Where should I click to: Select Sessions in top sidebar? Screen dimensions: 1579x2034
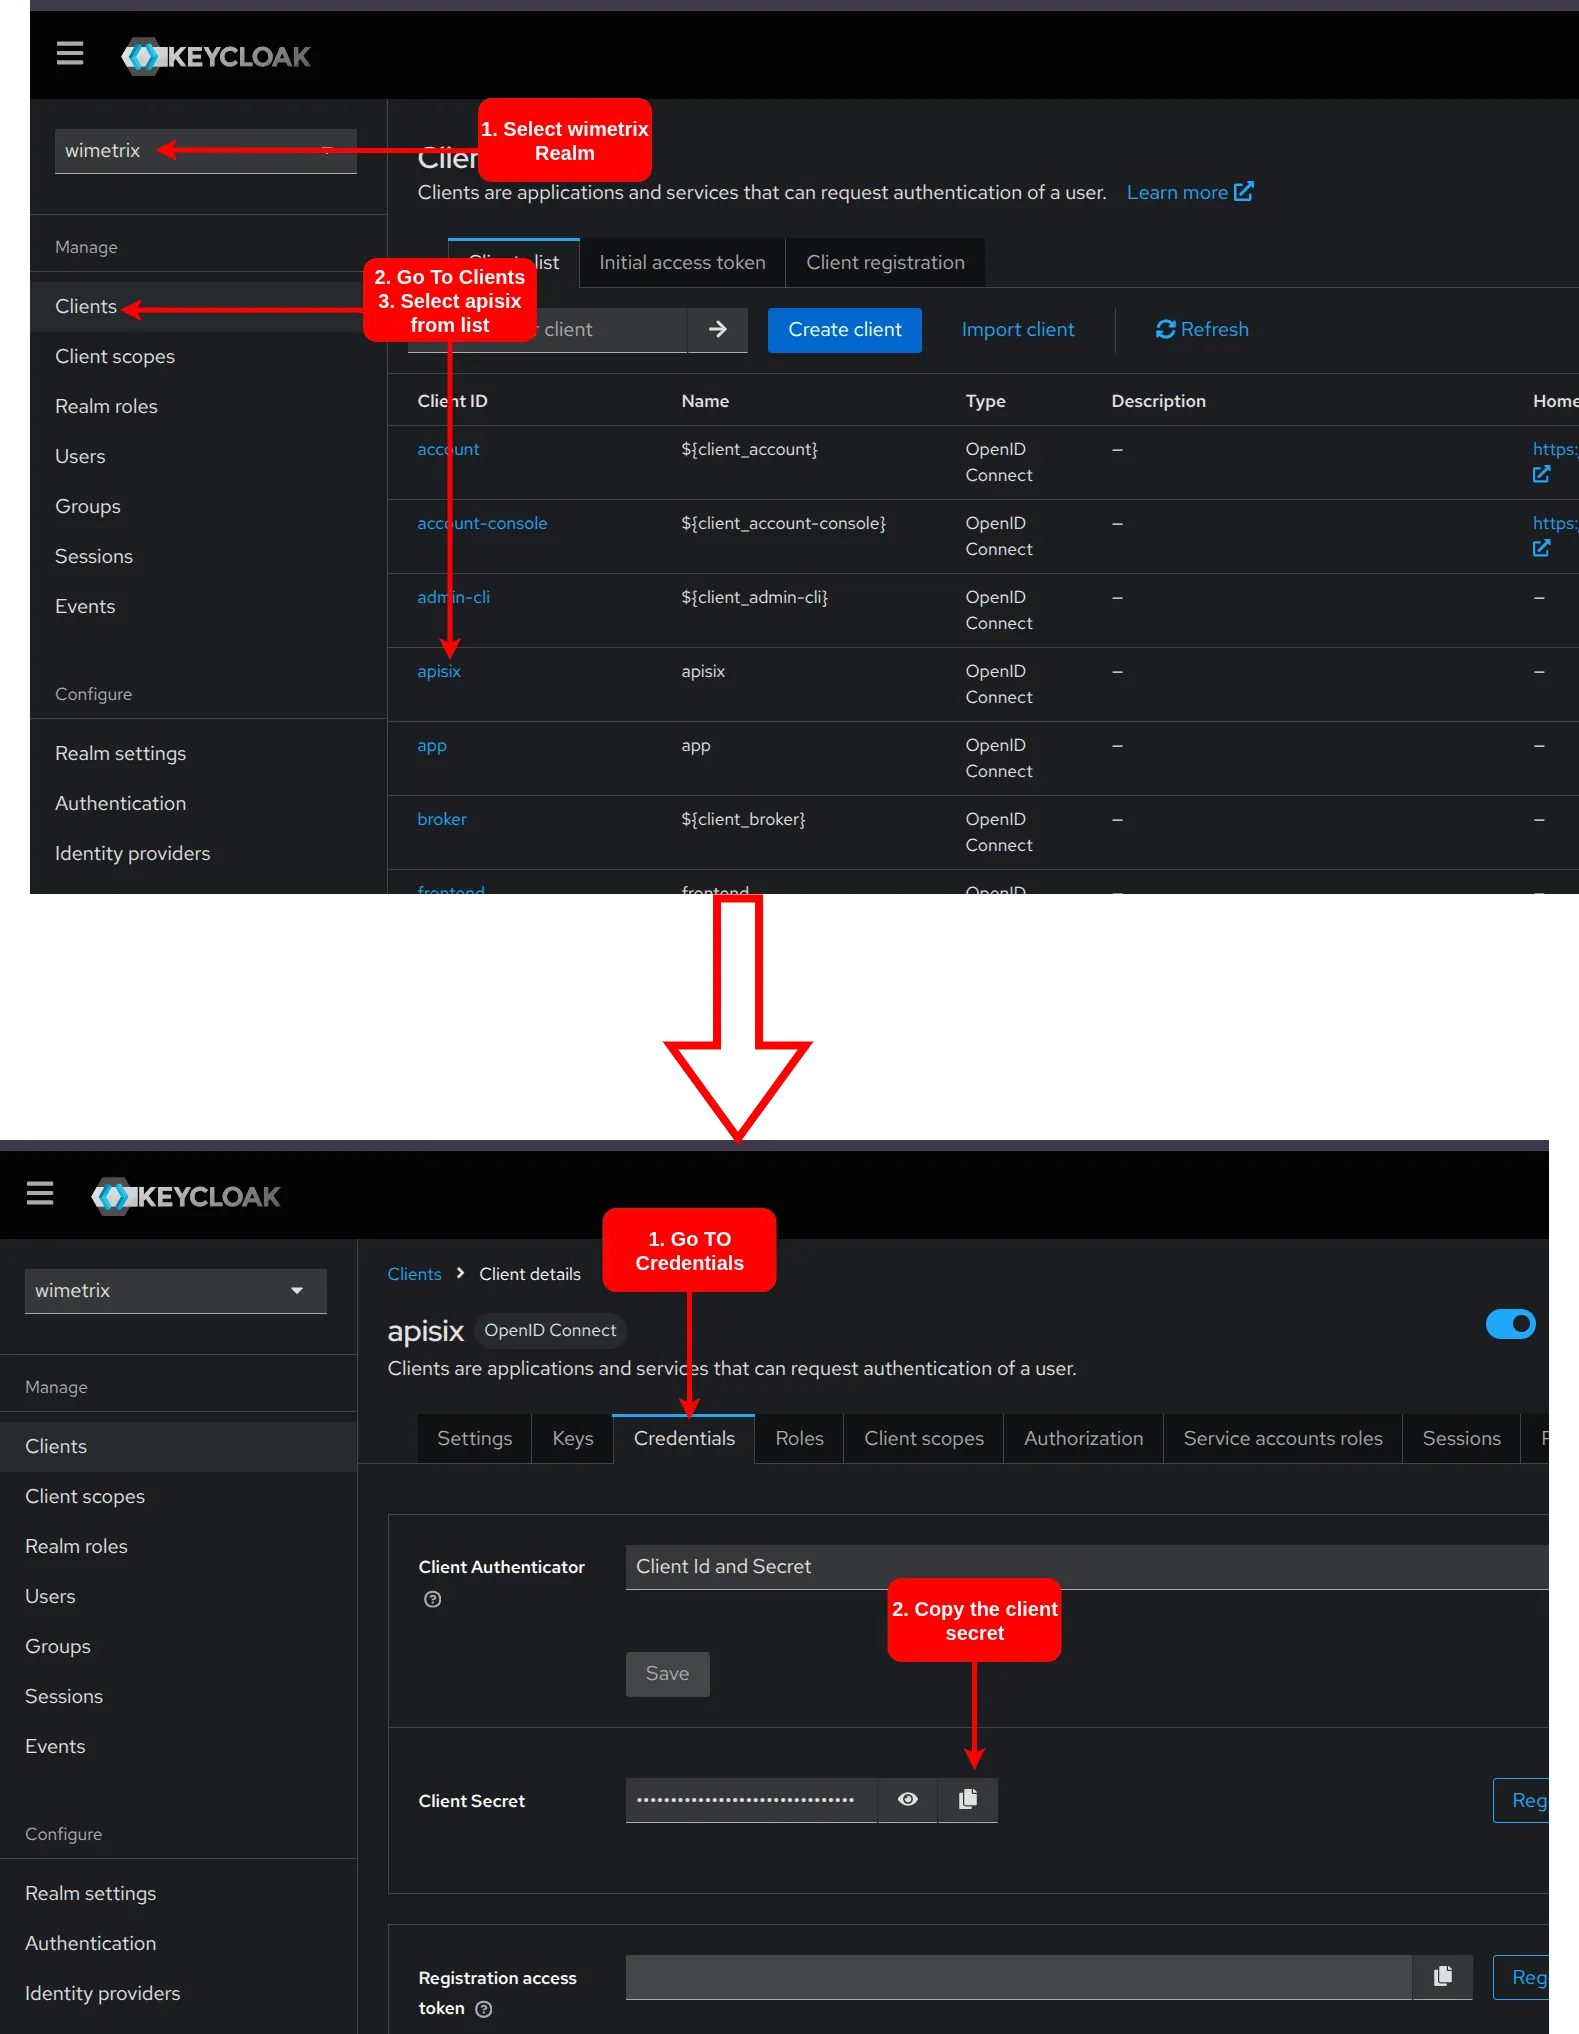pyautogui.click(x=208, y=556)
